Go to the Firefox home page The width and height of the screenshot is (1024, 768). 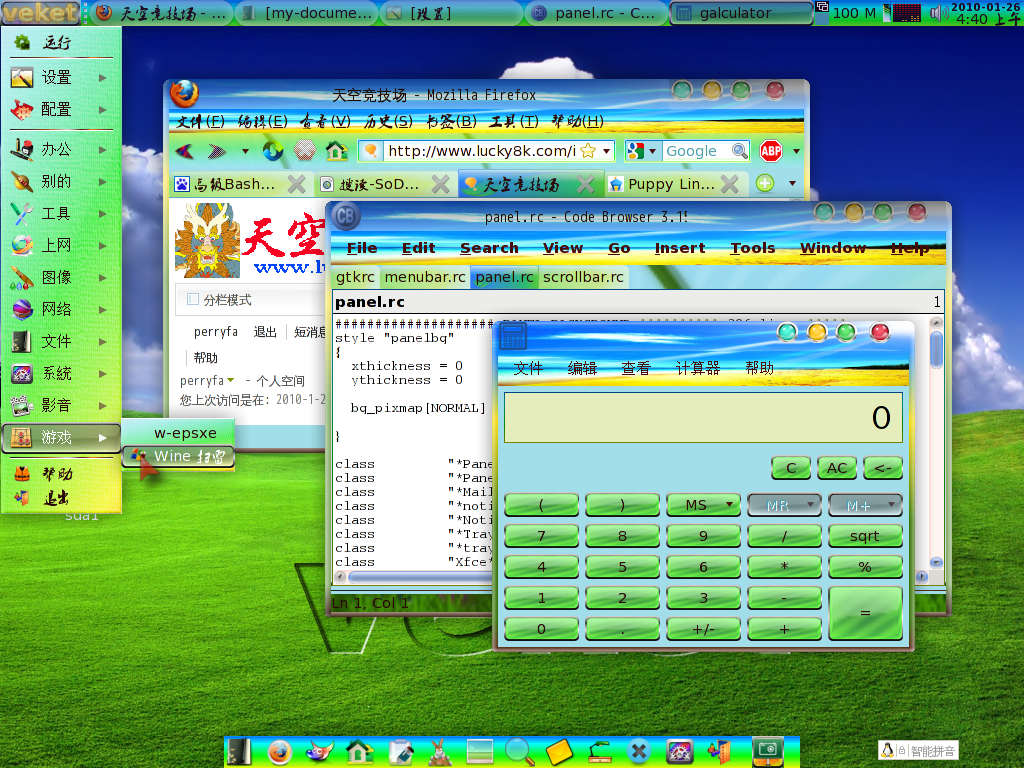pos(336,152)
